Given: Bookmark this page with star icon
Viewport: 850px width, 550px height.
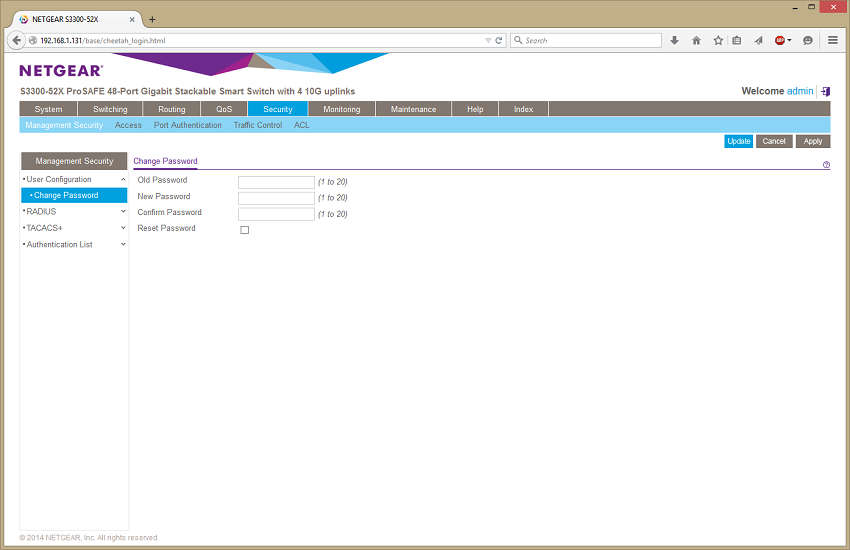Looking at the screenshot, I should coord(718,40).
